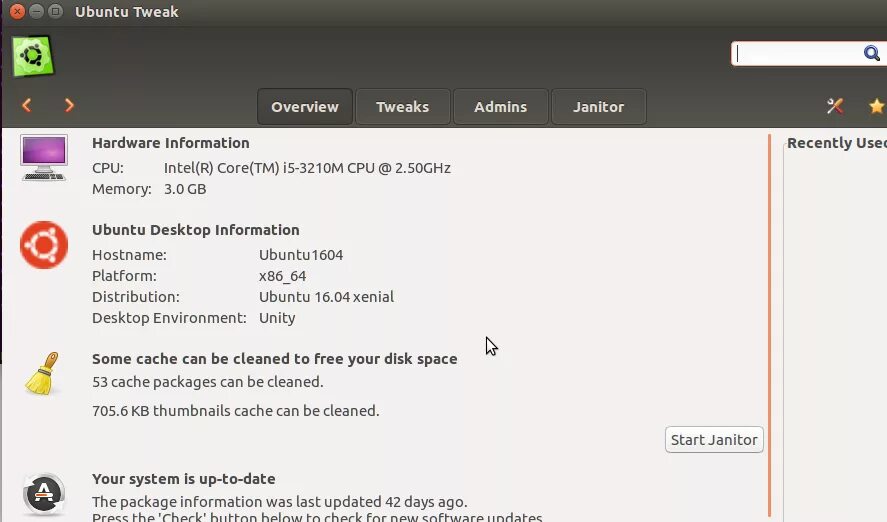887x522 pixels.
Task: Select '53 cache packages can be cleaned.'
Action: click(208, 382)
